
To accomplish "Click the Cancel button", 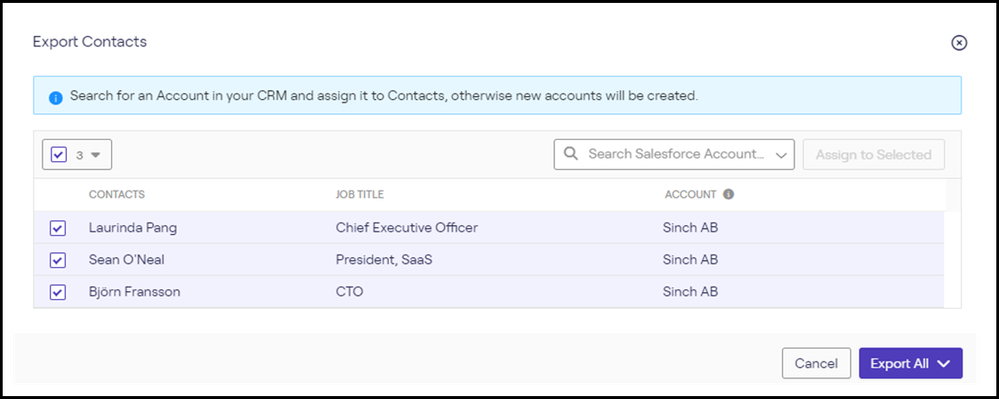I will coord(816,363).
